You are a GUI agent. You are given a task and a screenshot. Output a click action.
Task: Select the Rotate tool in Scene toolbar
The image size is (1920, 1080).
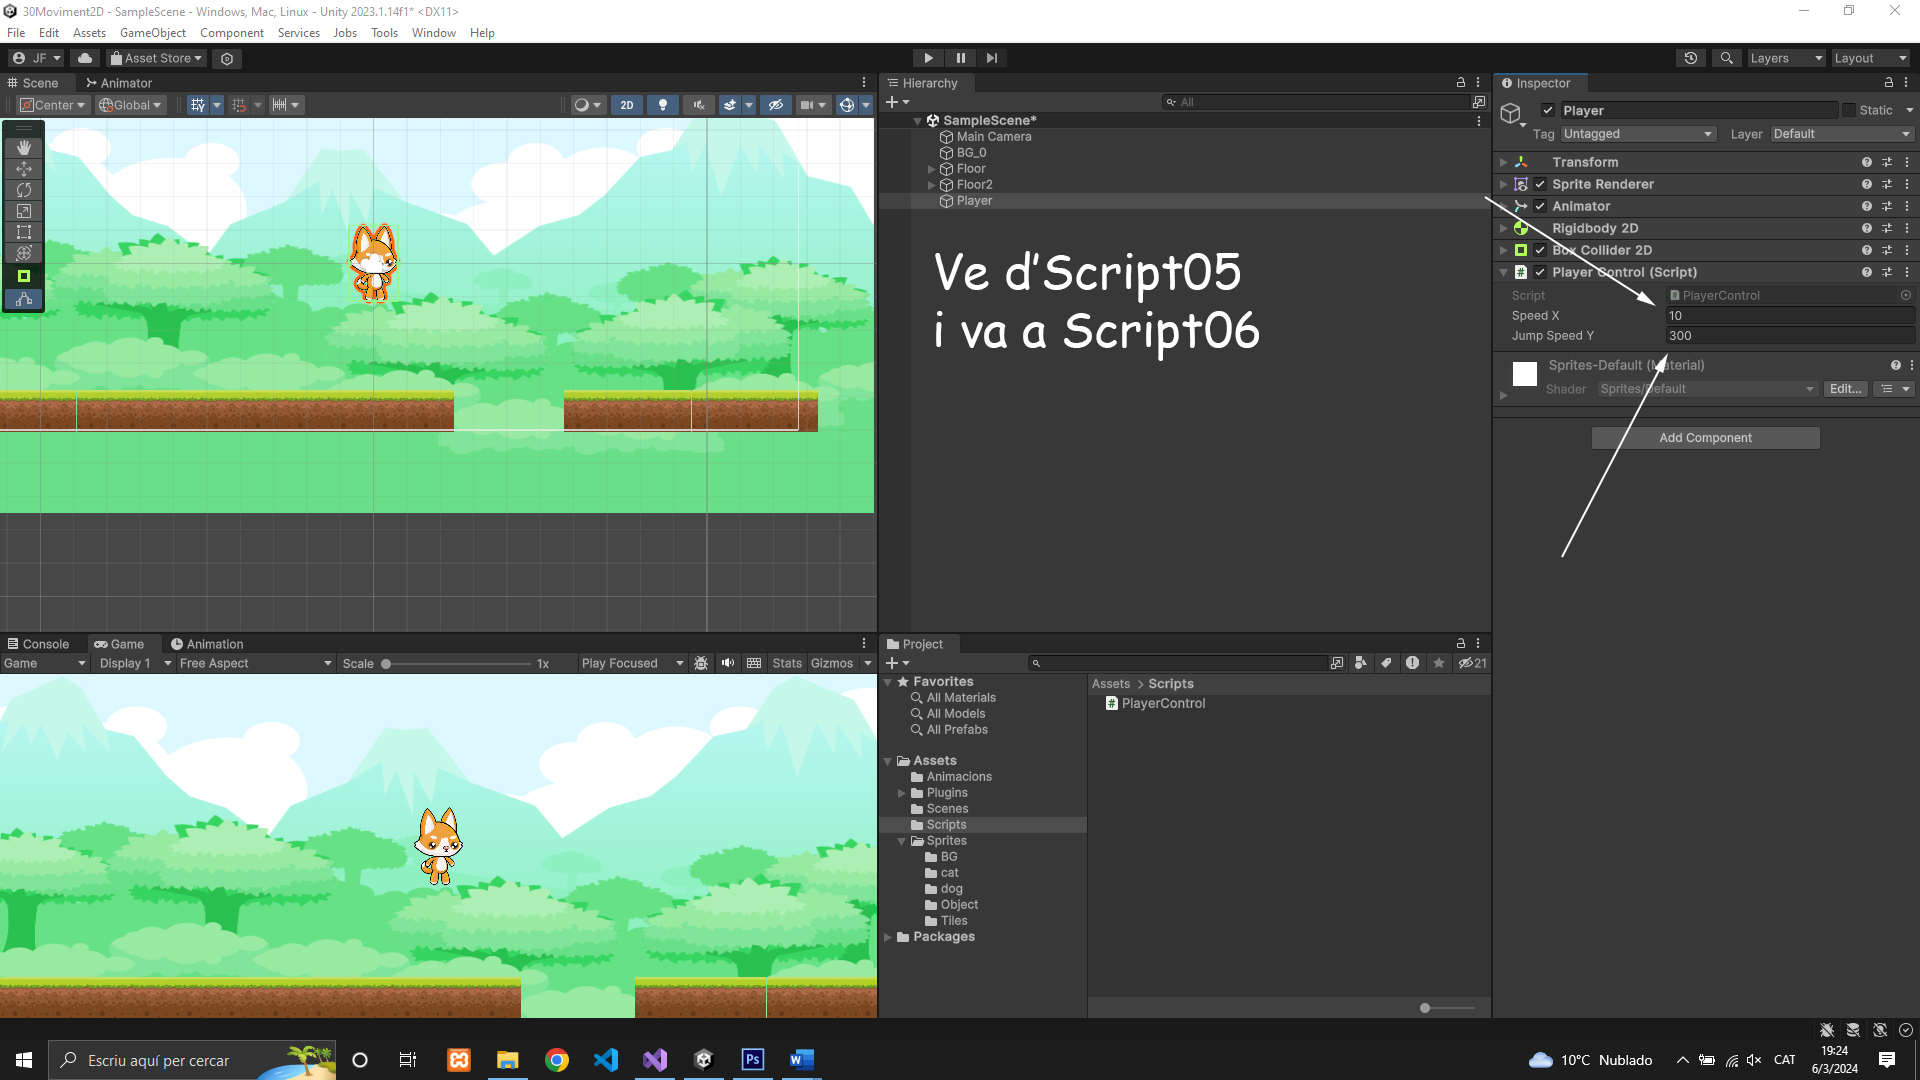pos(24,190)
